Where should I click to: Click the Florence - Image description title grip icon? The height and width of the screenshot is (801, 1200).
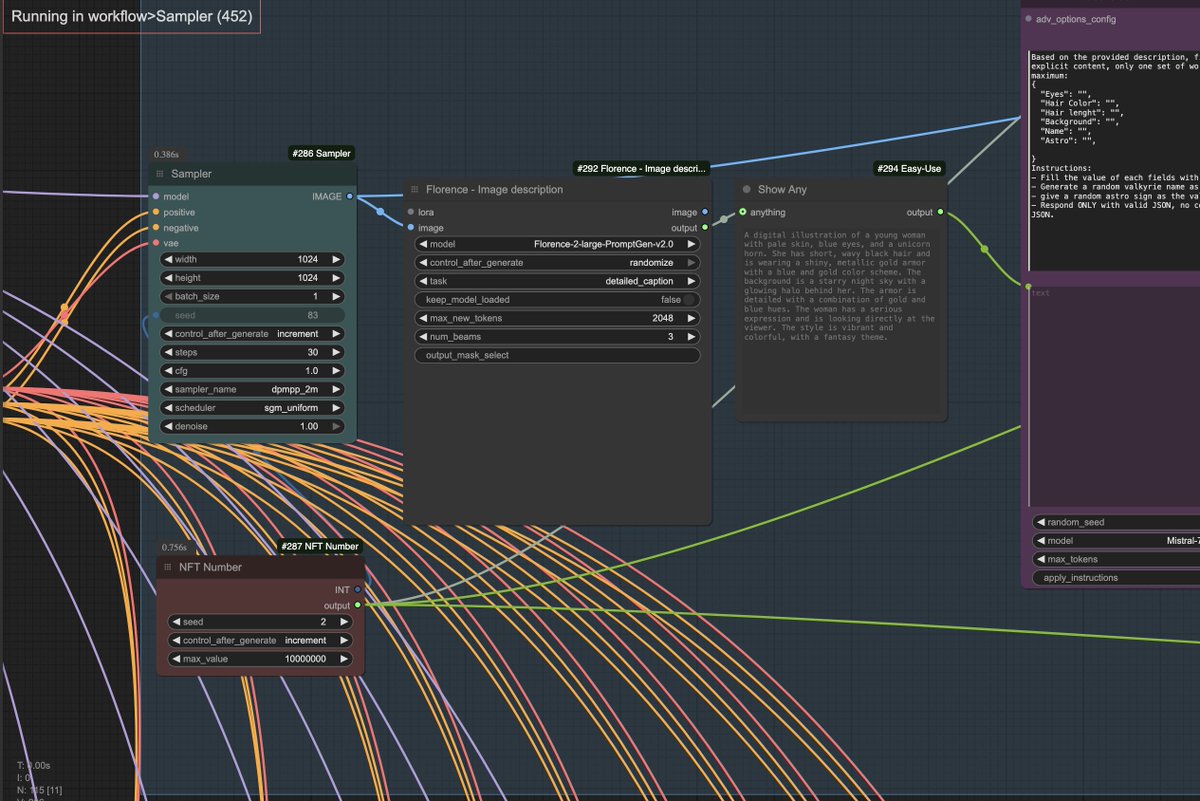click(x=414, y=189)
